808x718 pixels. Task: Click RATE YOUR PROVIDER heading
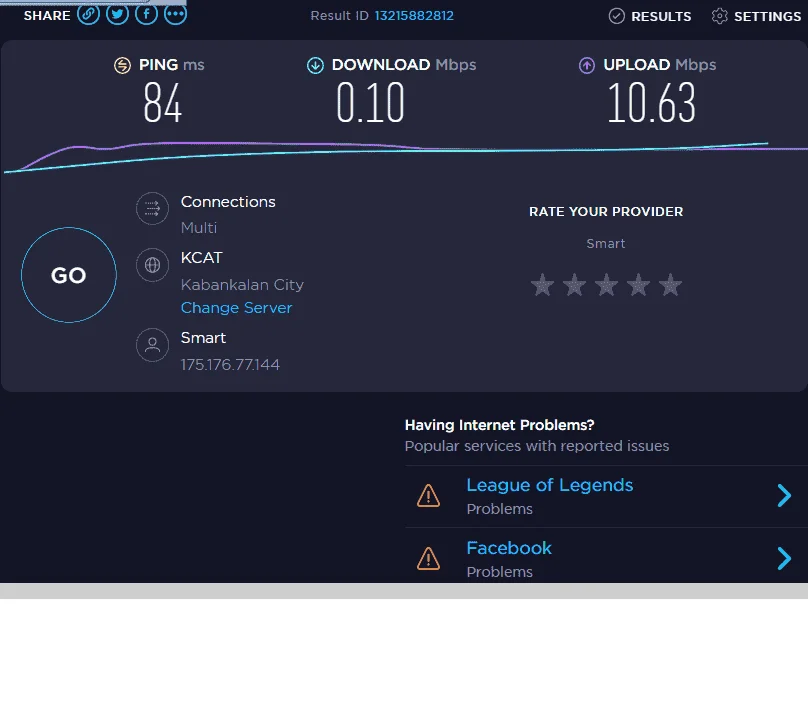pos(606,212)
